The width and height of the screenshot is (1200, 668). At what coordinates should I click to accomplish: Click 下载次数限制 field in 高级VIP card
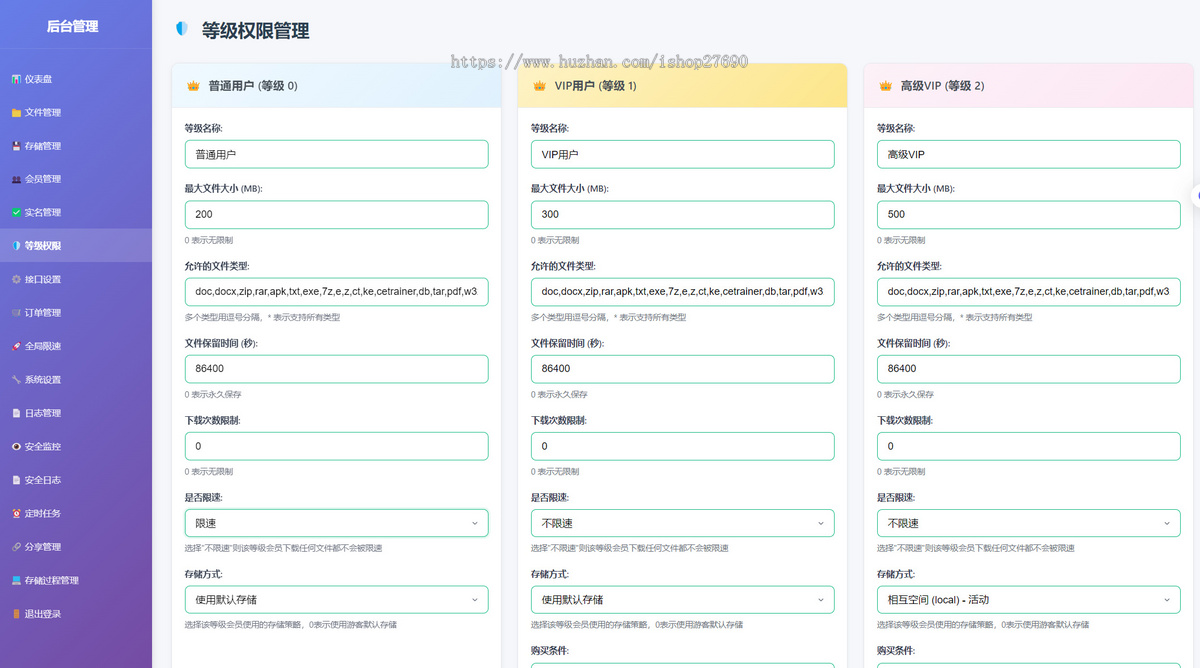click(1029, 446)
